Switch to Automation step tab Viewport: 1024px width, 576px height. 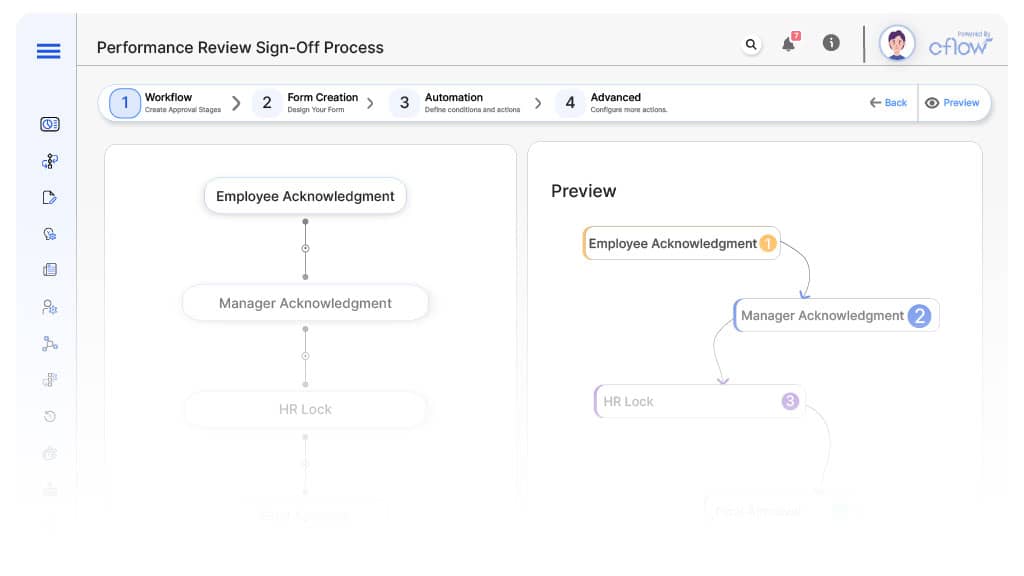(x=456, y=103)
